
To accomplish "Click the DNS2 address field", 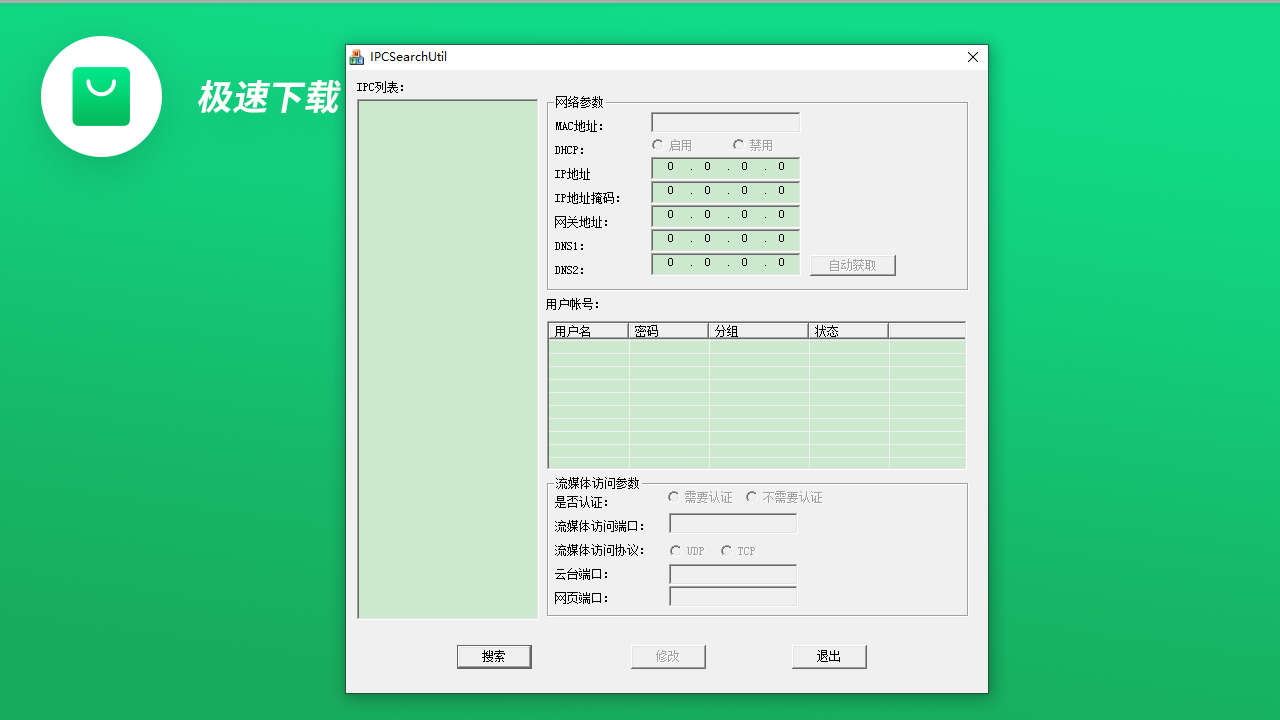I will [x=726, y=264].
